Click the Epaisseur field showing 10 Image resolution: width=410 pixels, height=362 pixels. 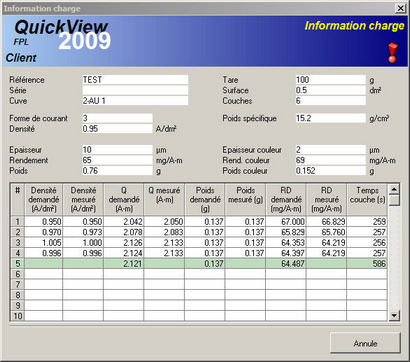coord(117,150)
